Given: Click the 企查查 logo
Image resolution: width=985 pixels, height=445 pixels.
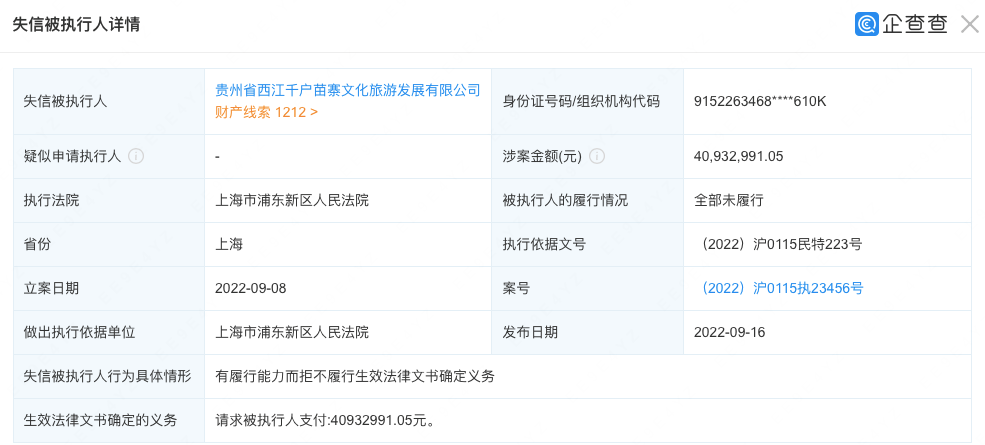Looking at the screenshot, I should pyautogui.click(x=901, y=24).
